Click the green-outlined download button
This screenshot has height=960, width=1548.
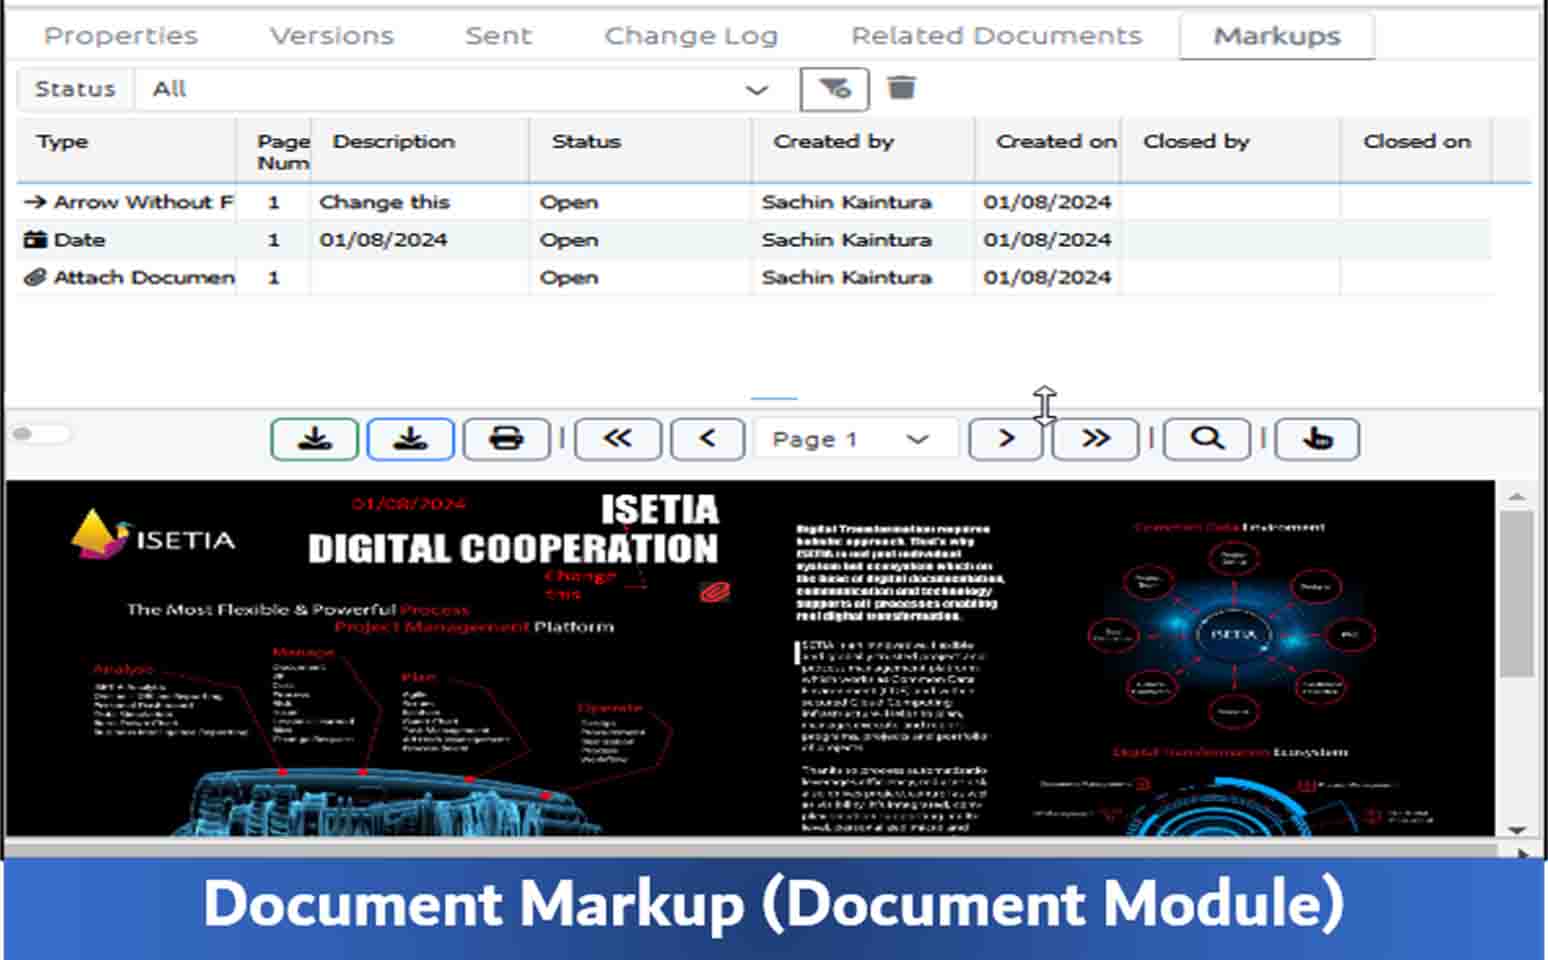314,439
